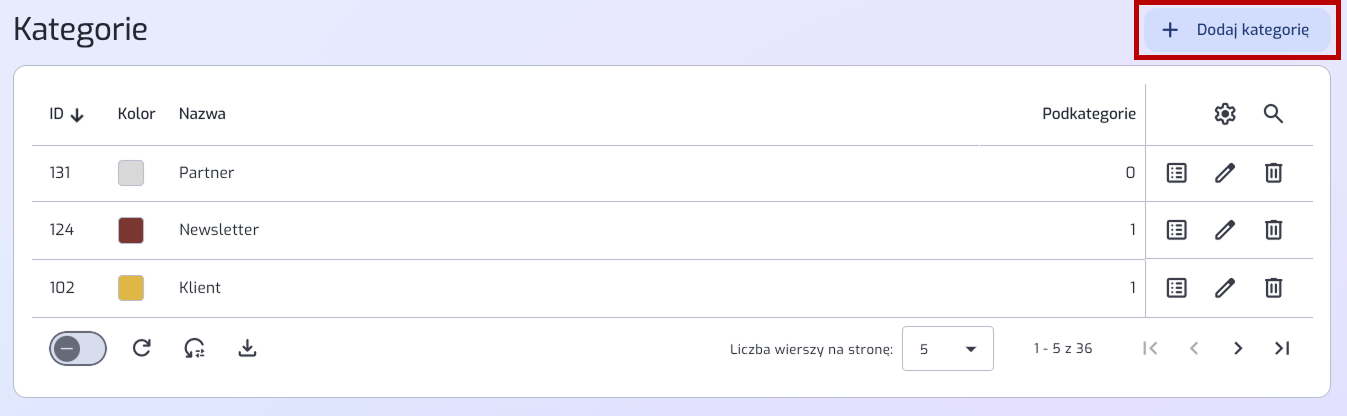This screenshot has width=1347, height=416.
Task: Reset table settings refresh icon
Action: pyautogui.click(x=195, y=348)
